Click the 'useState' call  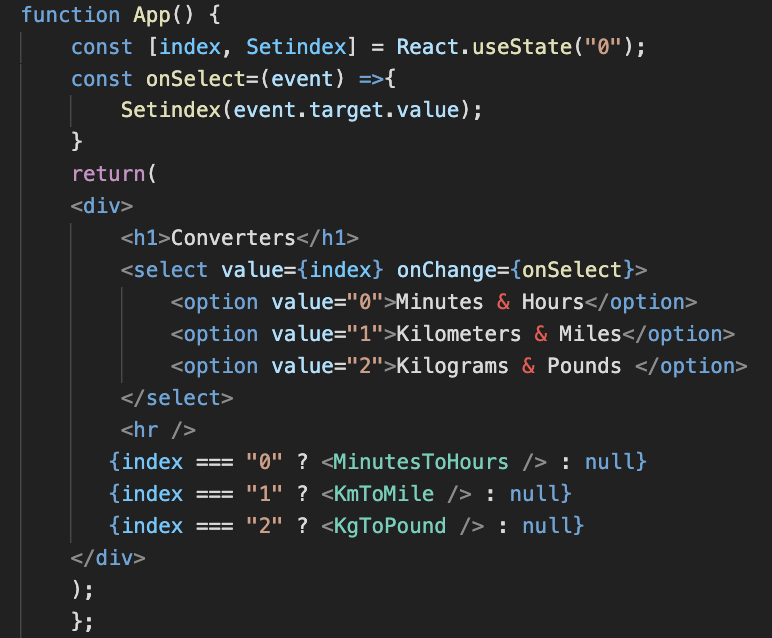click(522, 47)
